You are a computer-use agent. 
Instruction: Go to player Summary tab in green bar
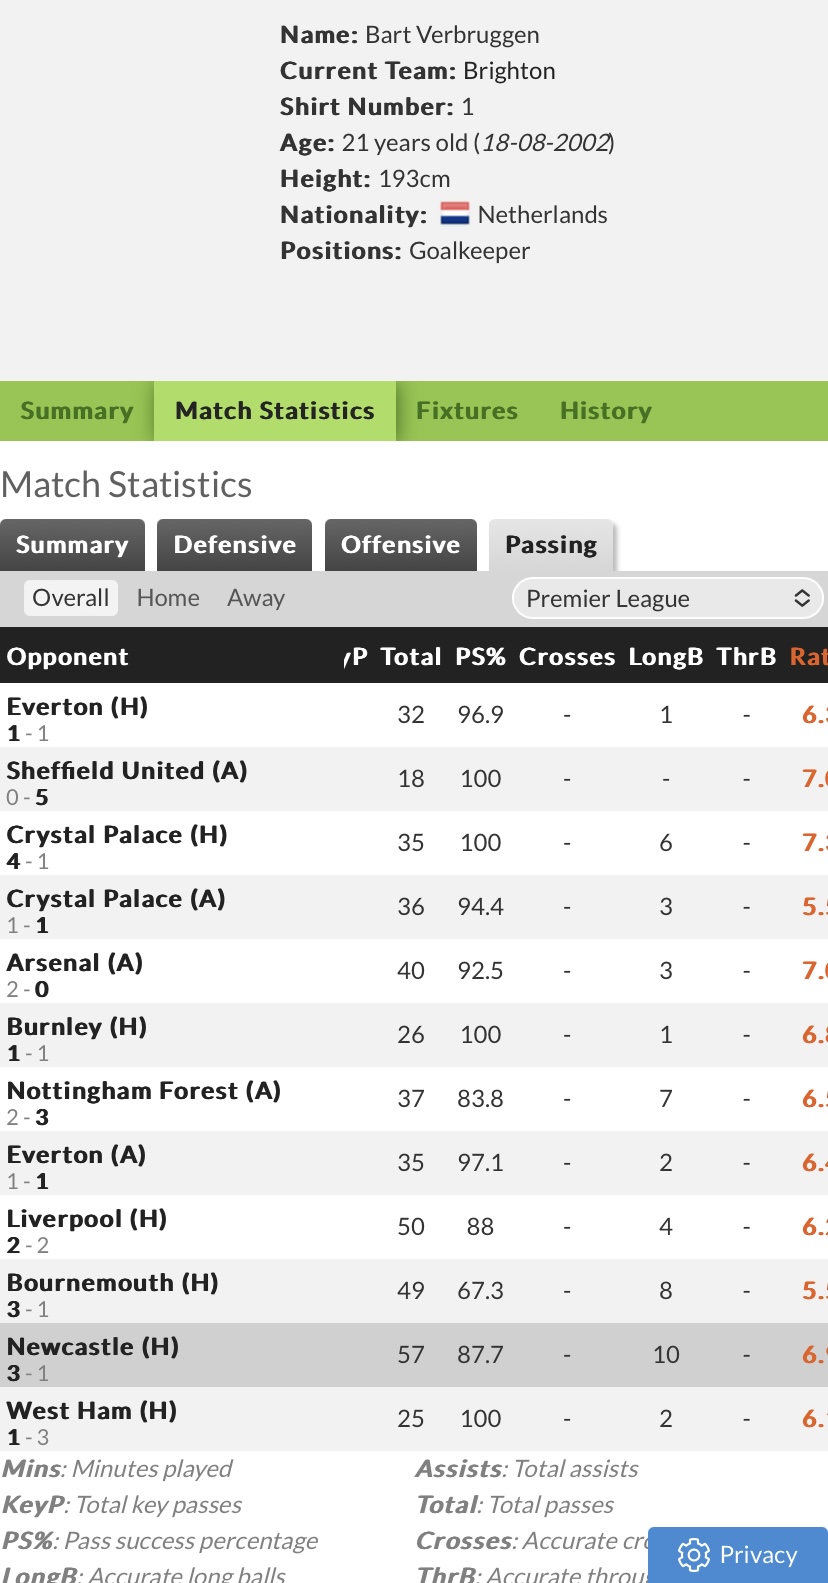[77, 411]
